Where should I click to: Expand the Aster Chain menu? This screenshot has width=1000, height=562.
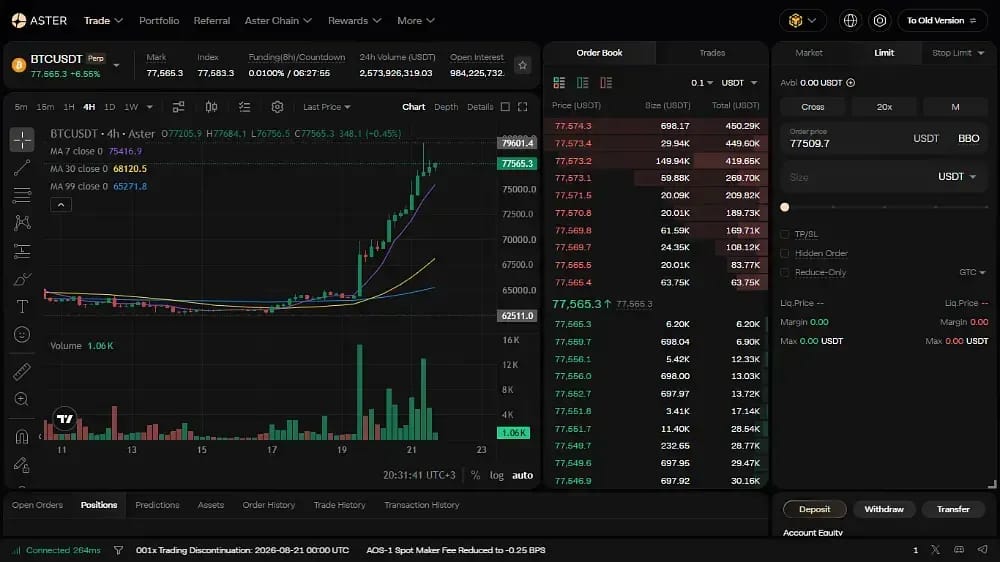(278, 20)
